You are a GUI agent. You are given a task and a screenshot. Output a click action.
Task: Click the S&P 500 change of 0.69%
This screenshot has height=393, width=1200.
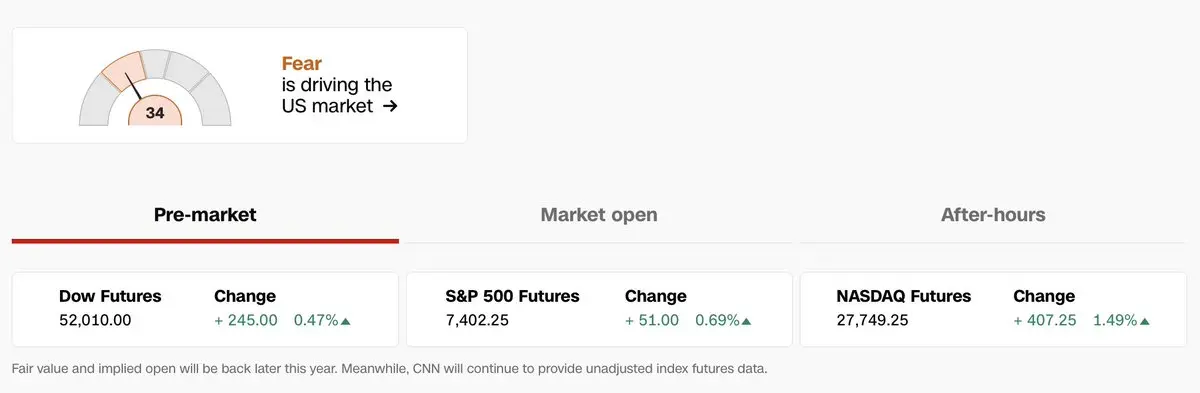click(717, 321)
